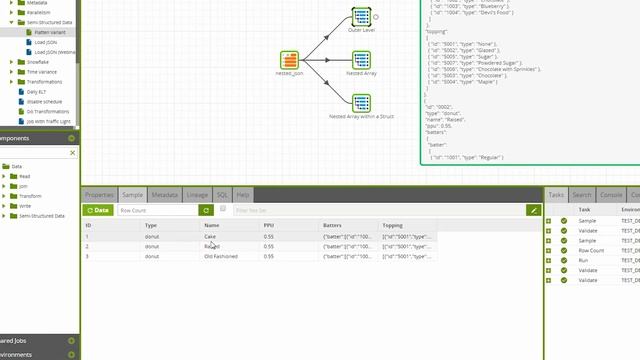
Task: Click the Shared Jobs panel header
Action: (x=39, y=340)
